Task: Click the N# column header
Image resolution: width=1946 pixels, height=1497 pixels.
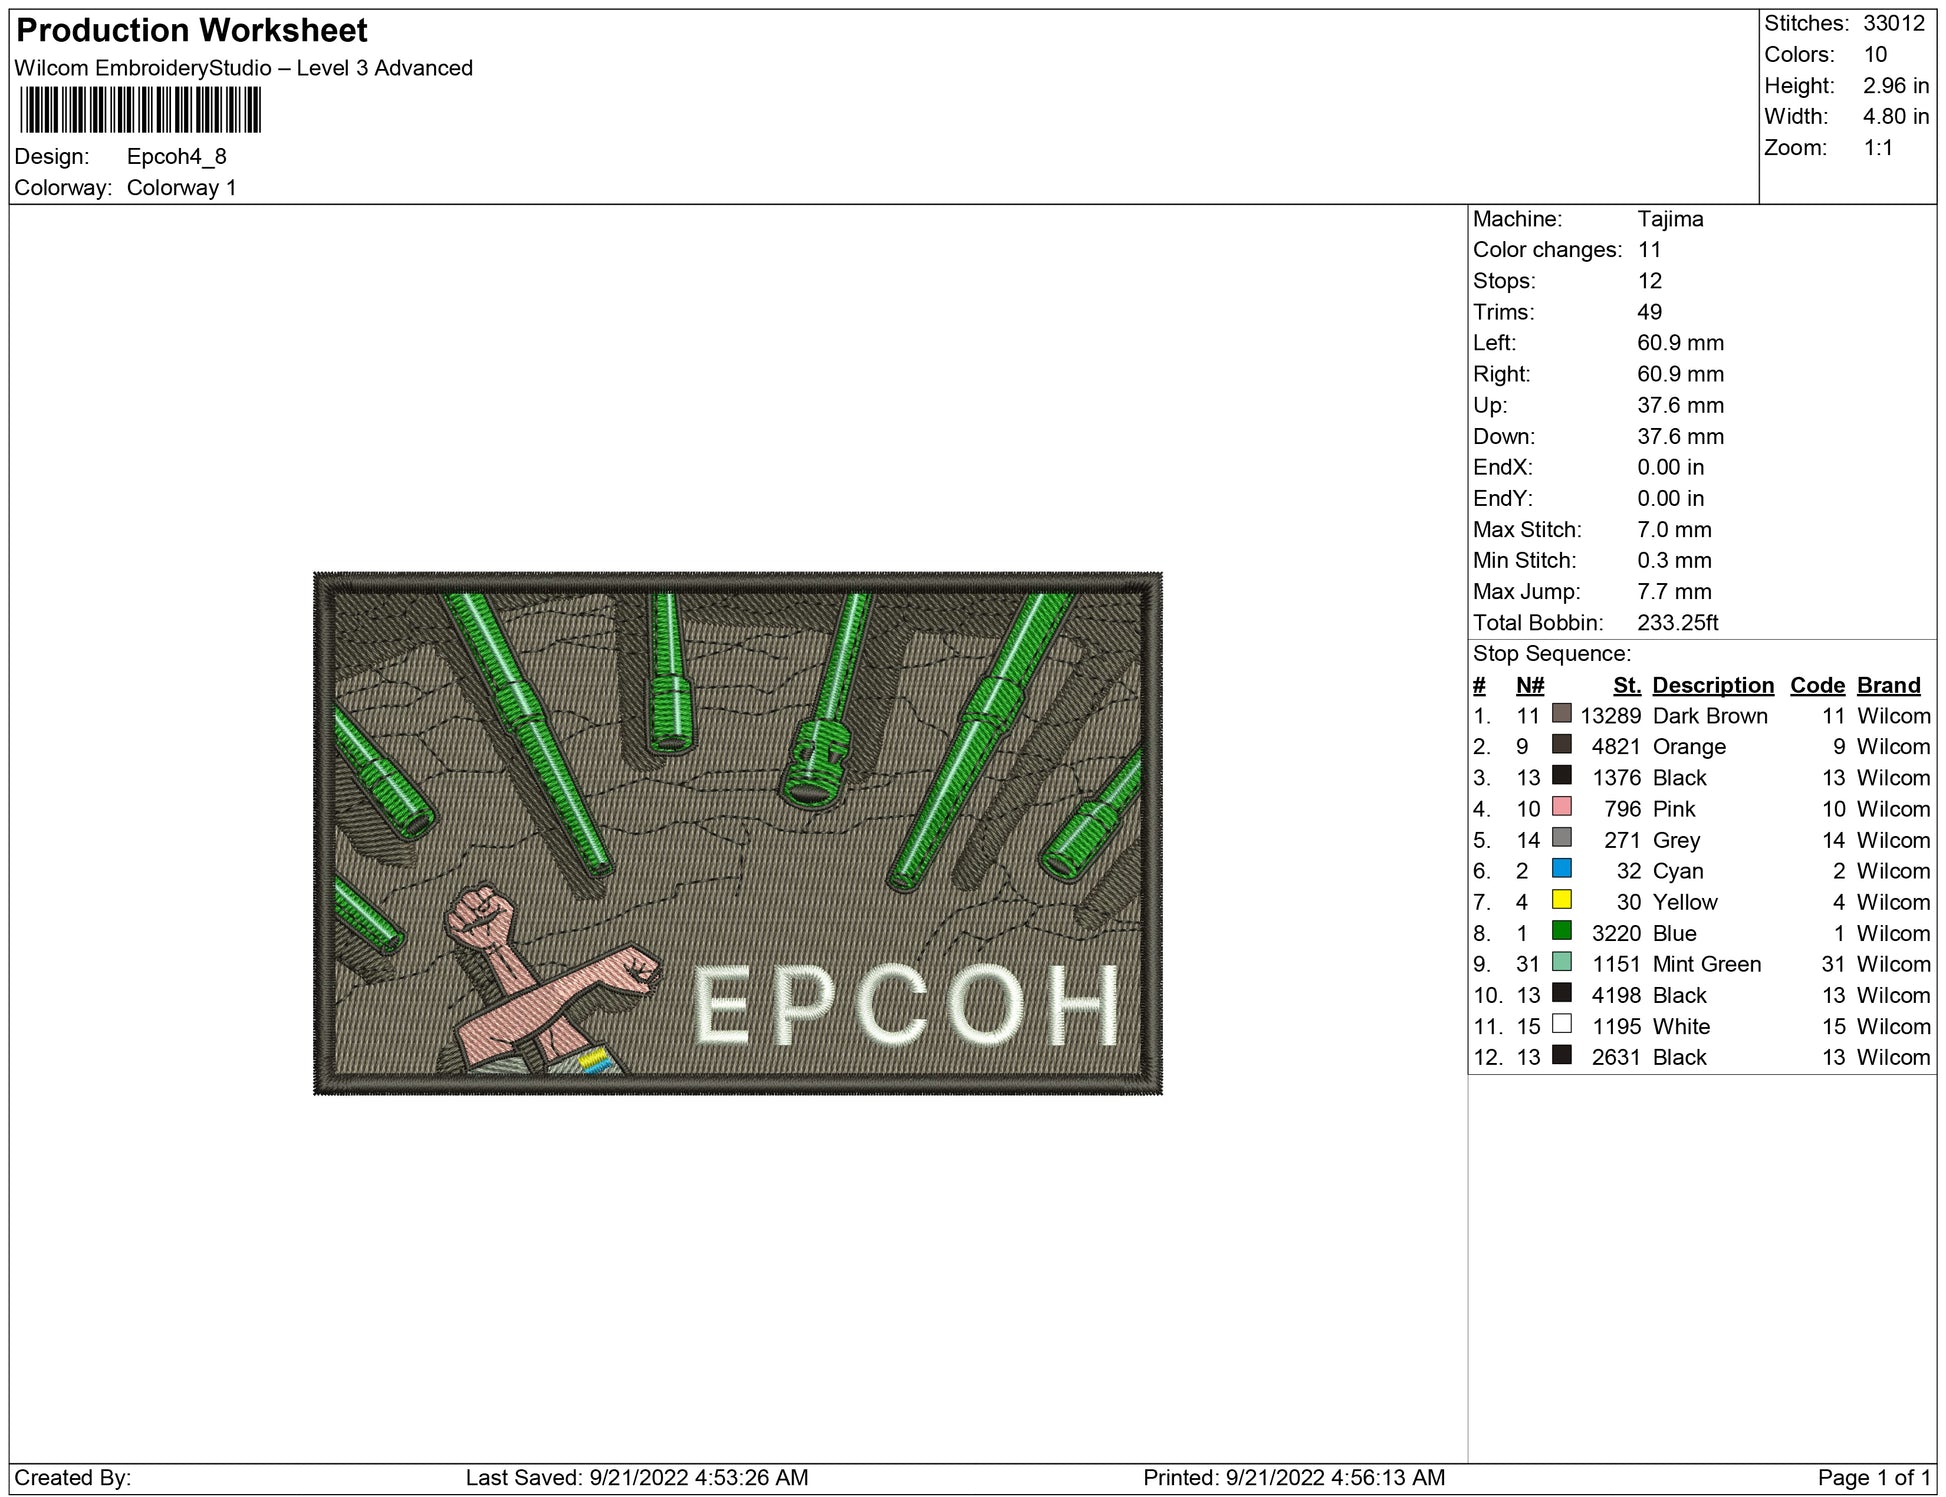Action: [x=1529, y=685]
